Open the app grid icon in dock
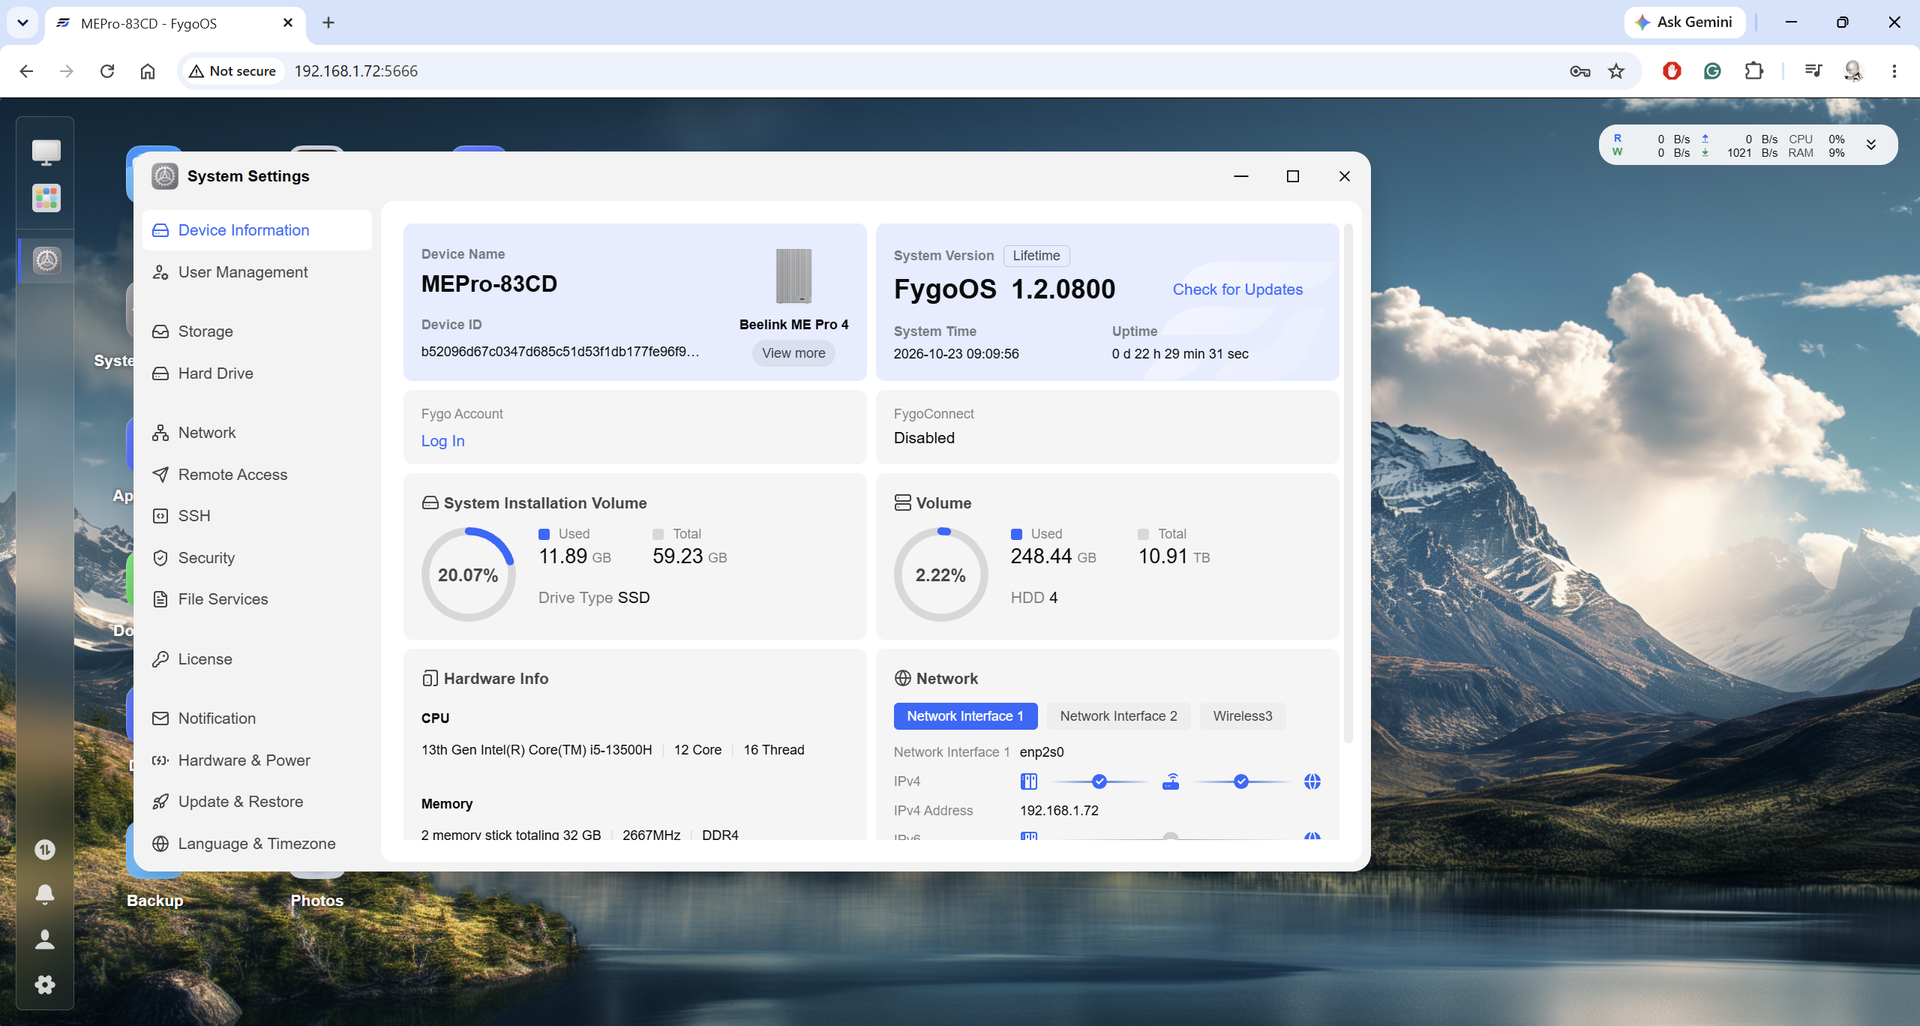This screenshot has width=1920, height=1026. coord(46,198)
